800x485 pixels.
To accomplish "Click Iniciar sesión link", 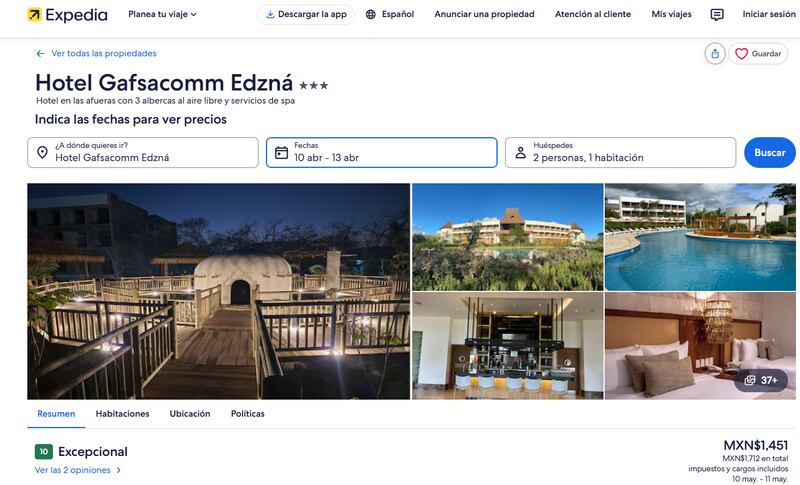I will pos(769,14).
